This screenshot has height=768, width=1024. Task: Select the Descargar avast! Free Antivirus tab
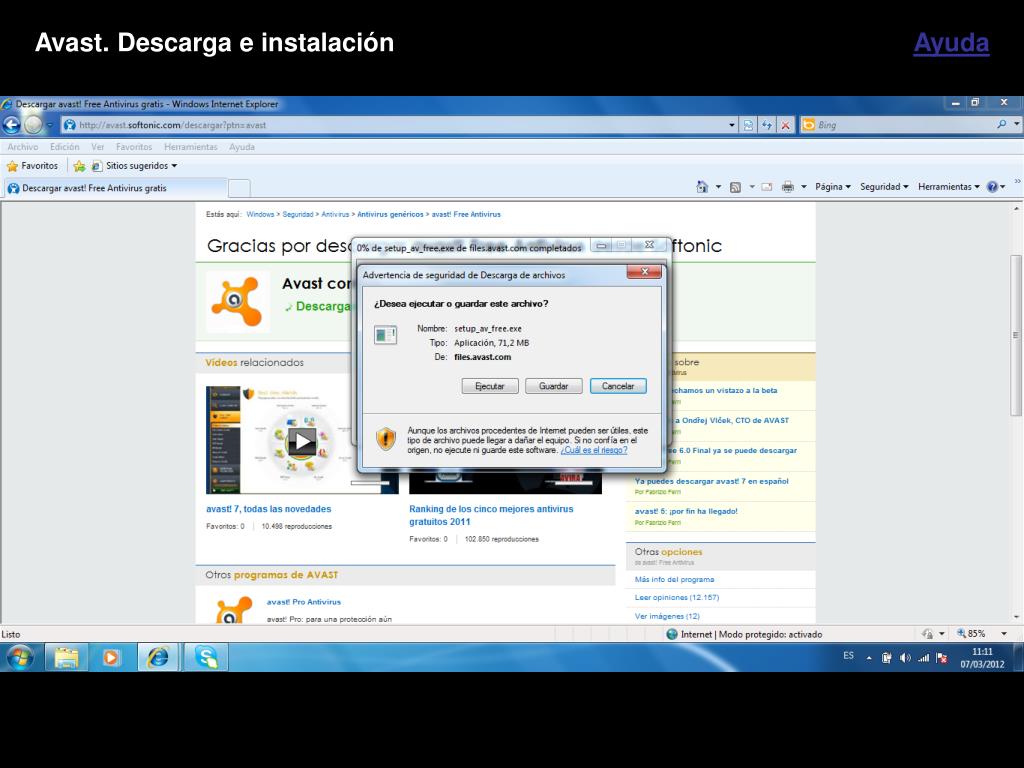click(114, 188)
